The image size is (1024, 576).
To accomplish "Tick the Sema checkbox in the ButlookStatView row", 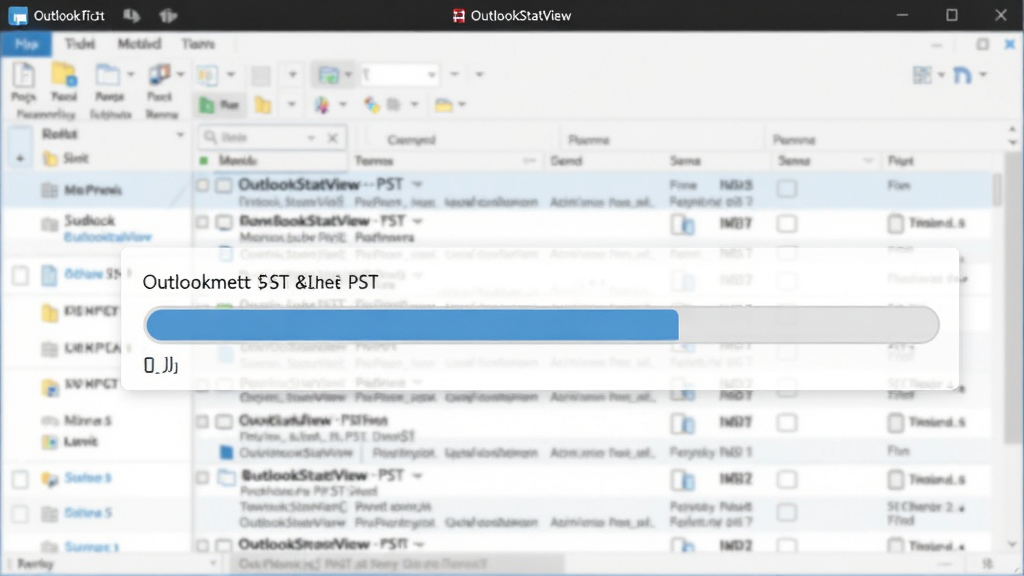I will pyautogui.click(x=787, y=480).
